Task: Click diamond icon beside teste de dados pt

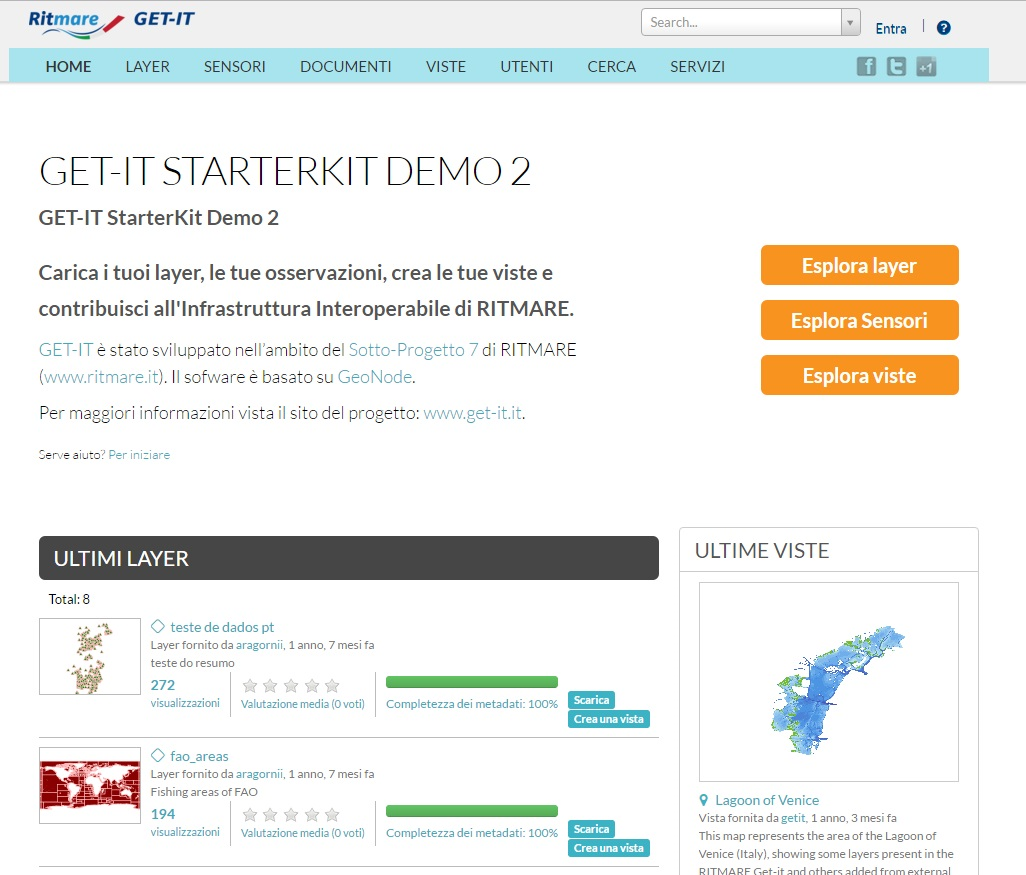Action: coord(158,626)
